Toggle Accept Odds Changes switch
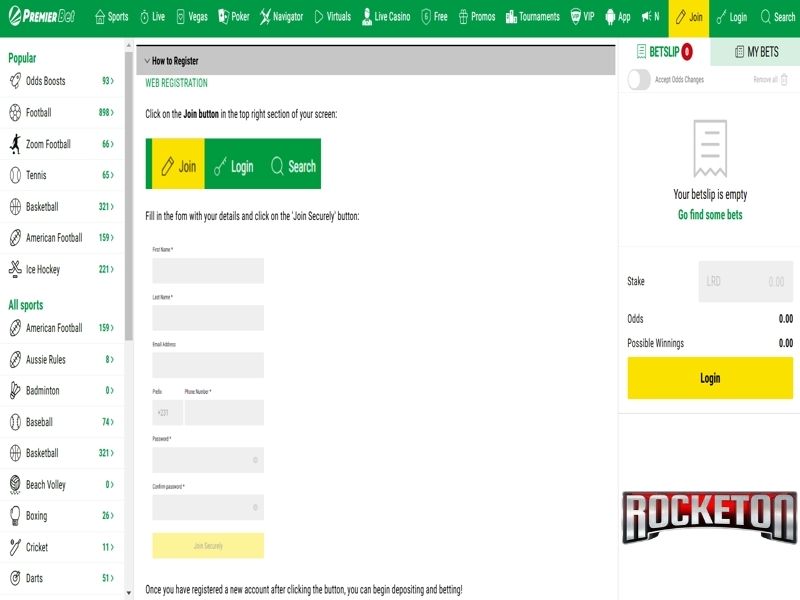Screen dimensions: 800x600 [x=639, y=80]
